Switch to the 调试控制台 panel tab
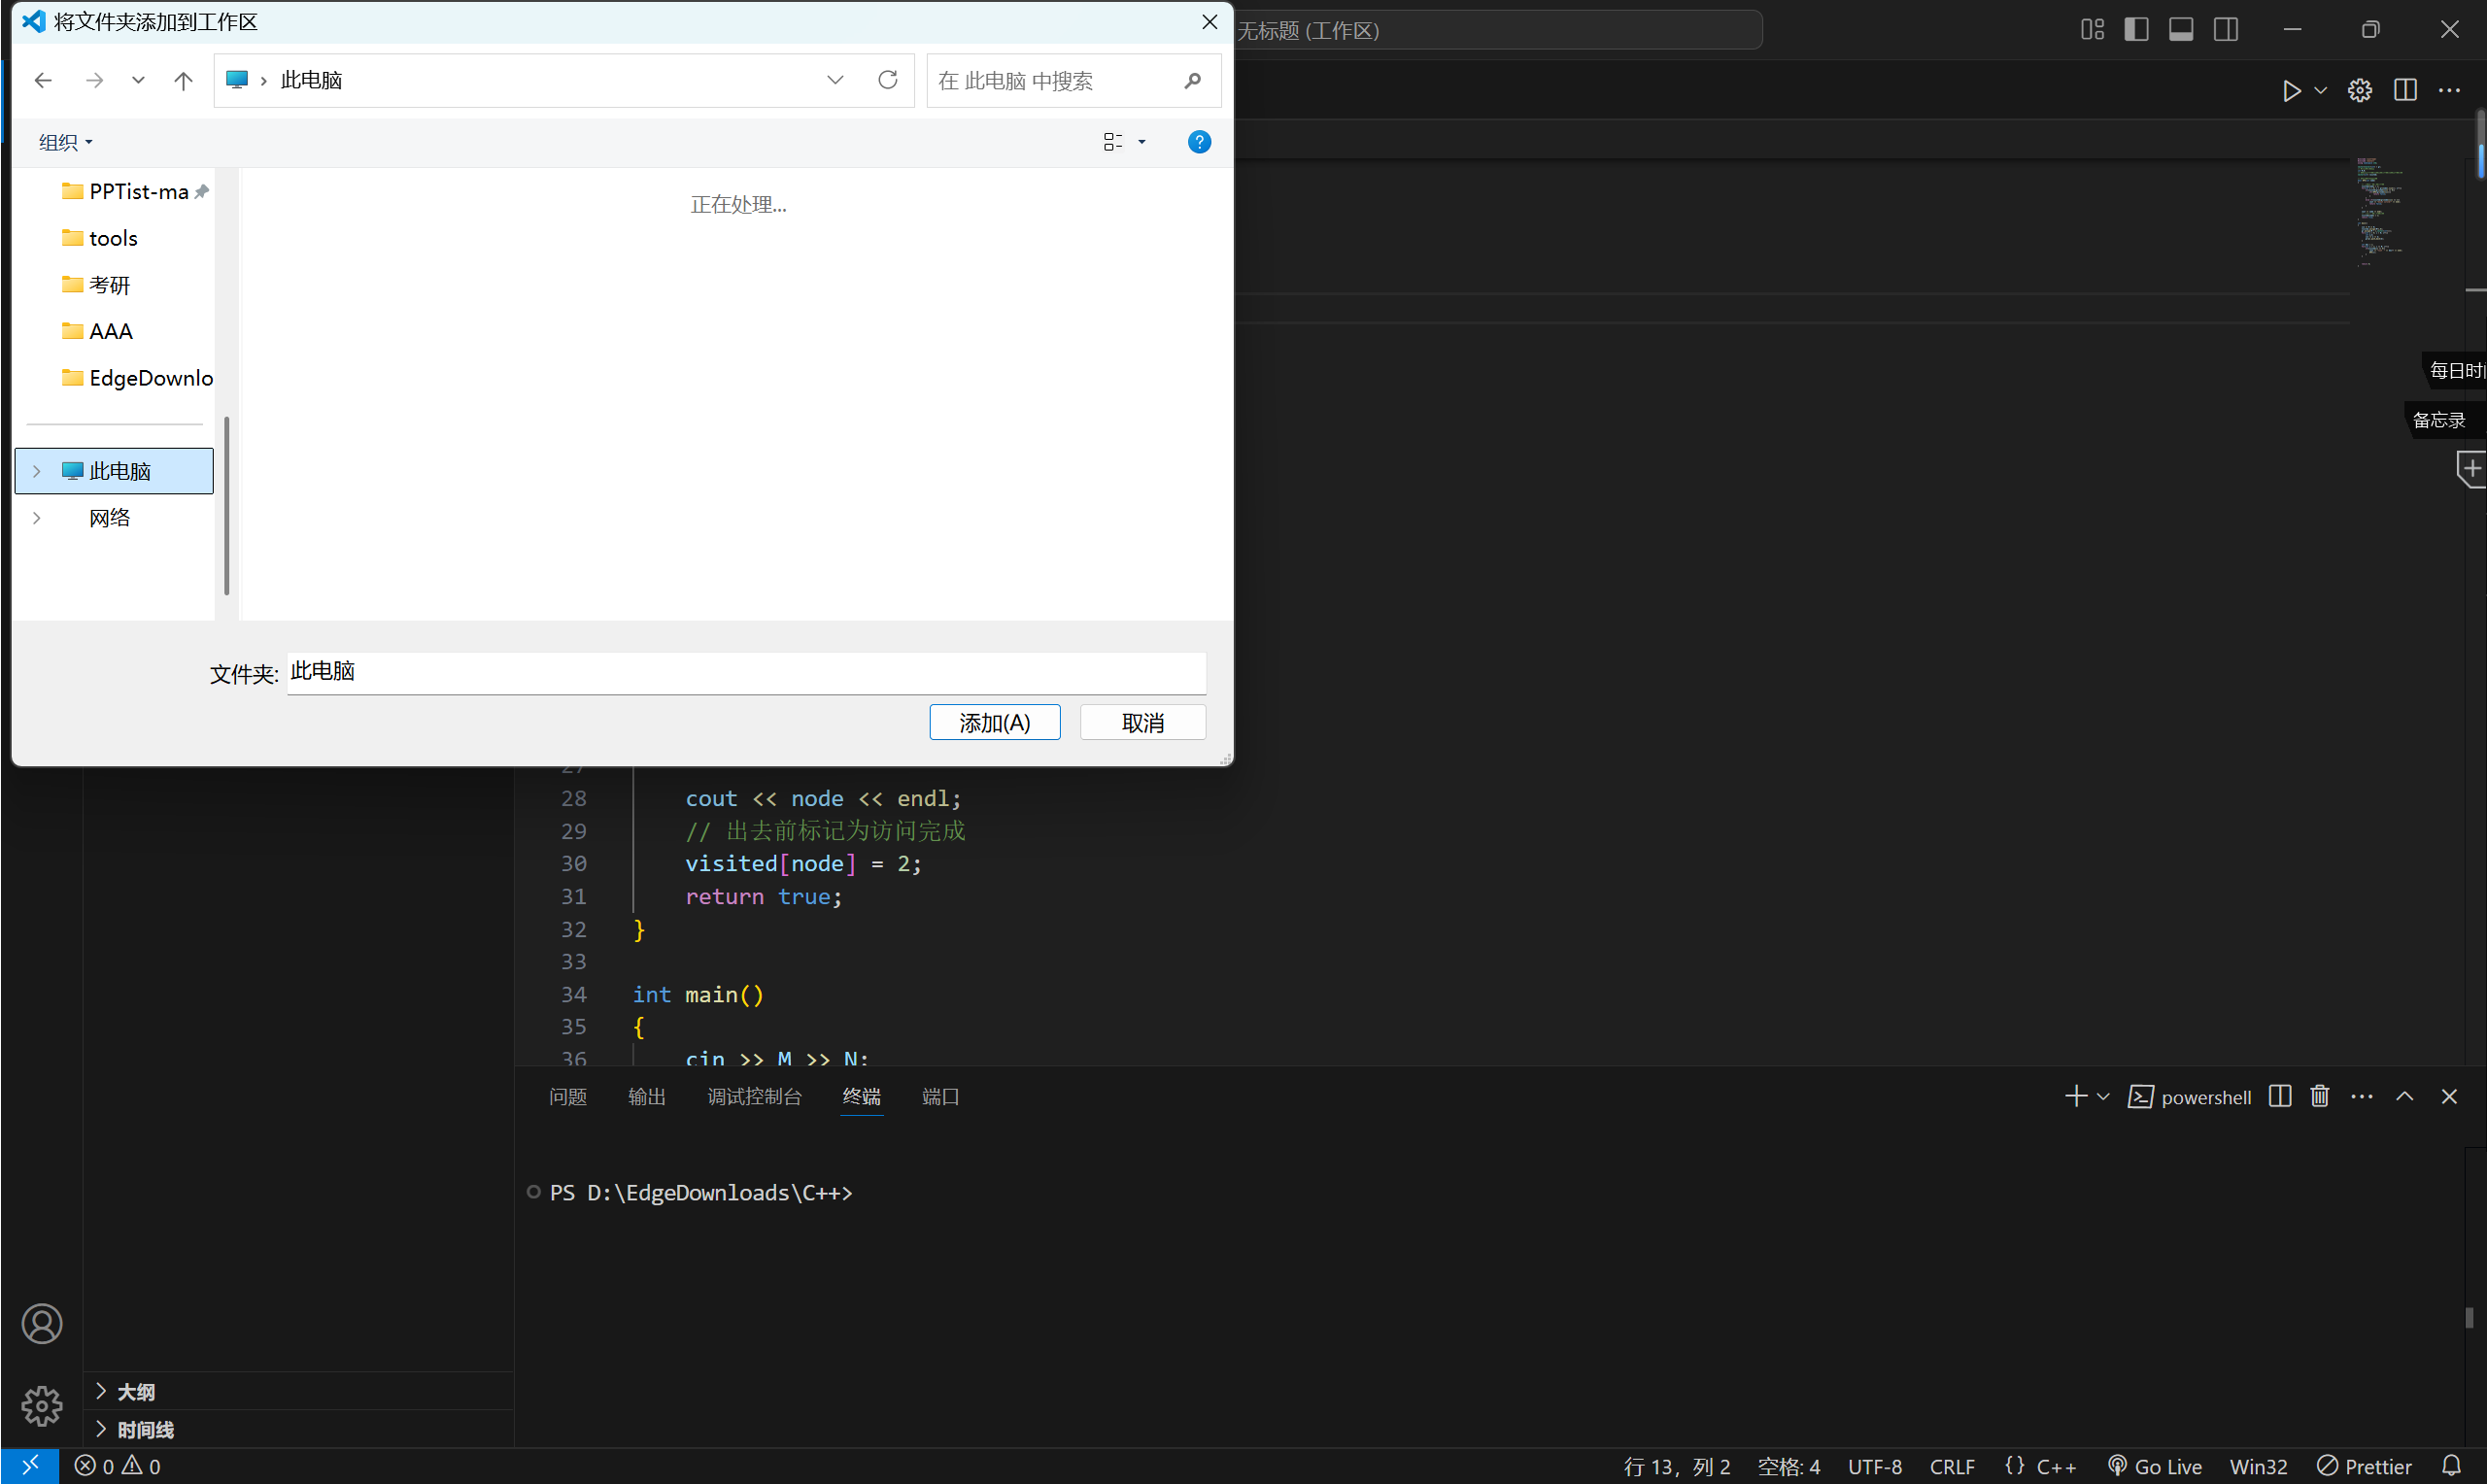The image size is (2487, 1484). (754, 1097)
